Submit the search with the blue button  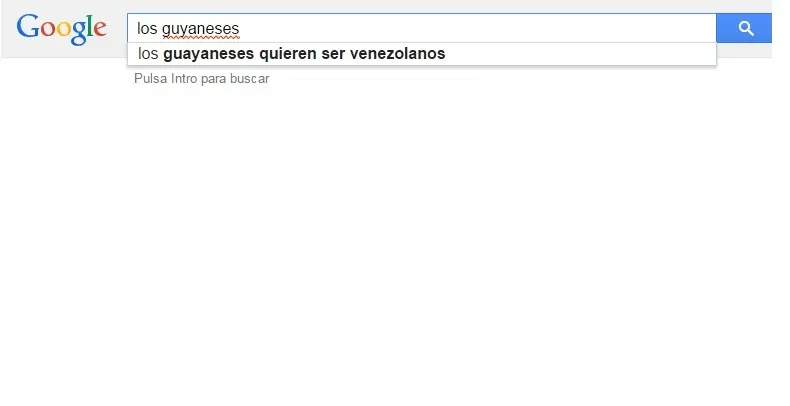click(x=744, y=28)
